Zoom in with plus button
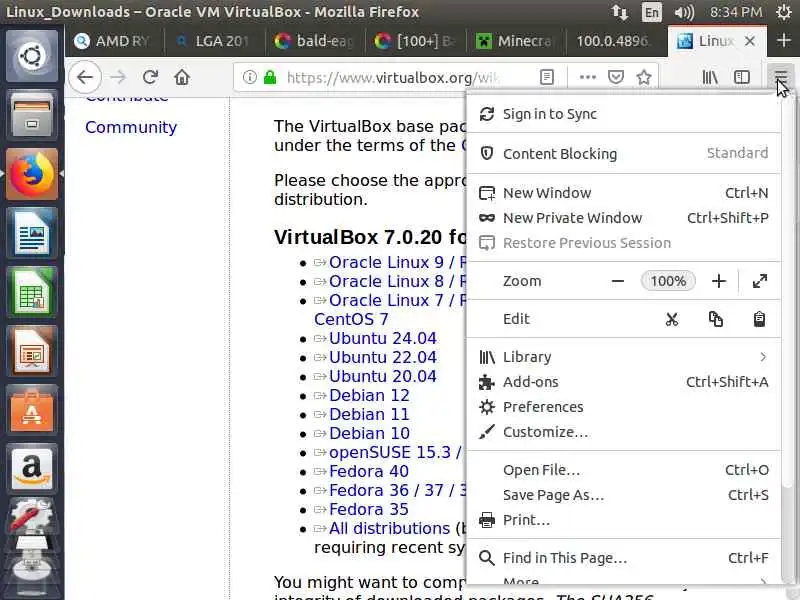Screen dimensions: 800x600 point(718,281)
